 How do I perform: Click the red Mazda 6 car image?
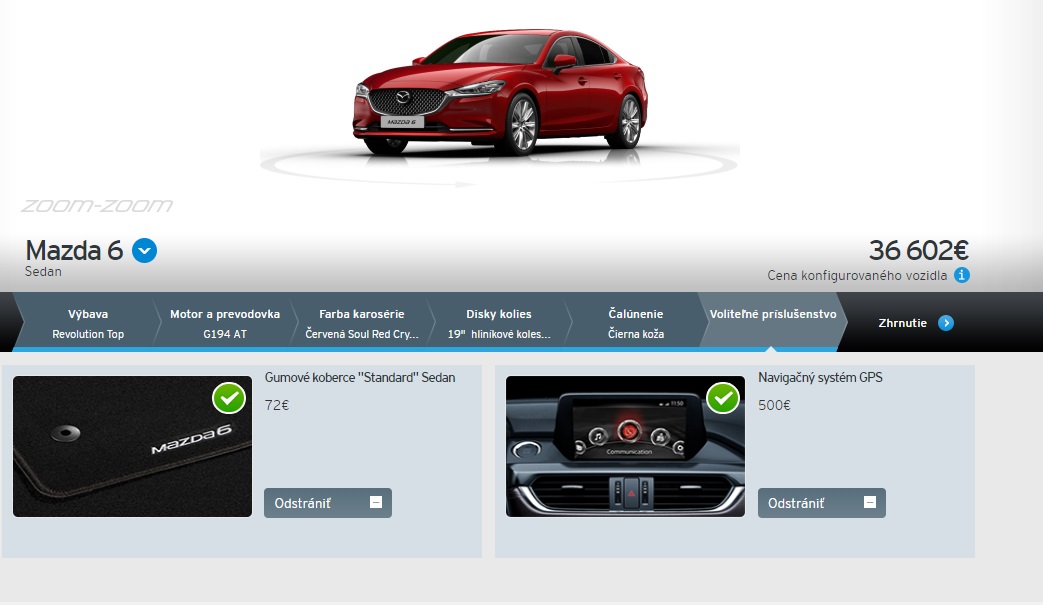tap(500, 92)
